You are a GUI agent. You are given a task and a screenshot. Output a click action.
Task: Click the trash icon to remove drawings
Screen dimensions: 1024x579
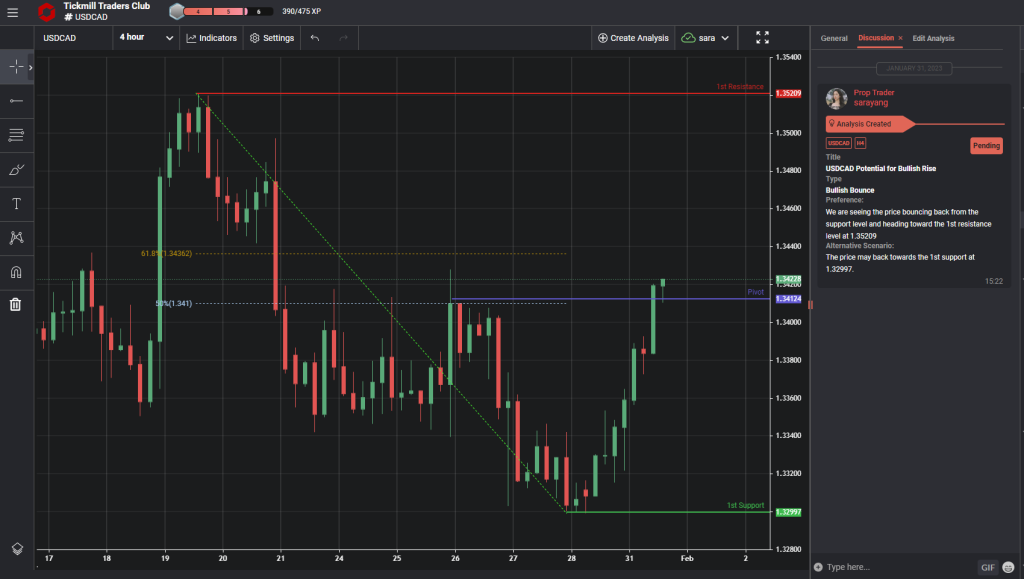tap(15, 303)
